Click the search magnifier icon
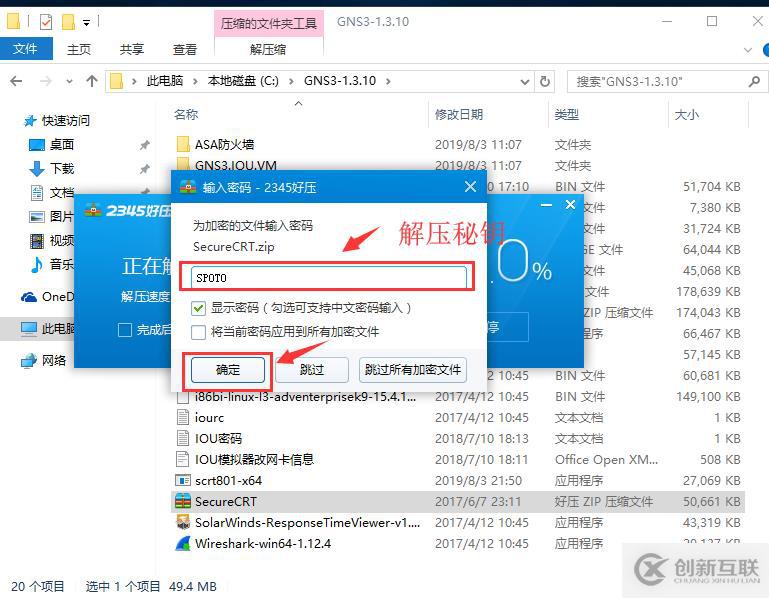This screenshot has height=598, width=769. (755, 81)
